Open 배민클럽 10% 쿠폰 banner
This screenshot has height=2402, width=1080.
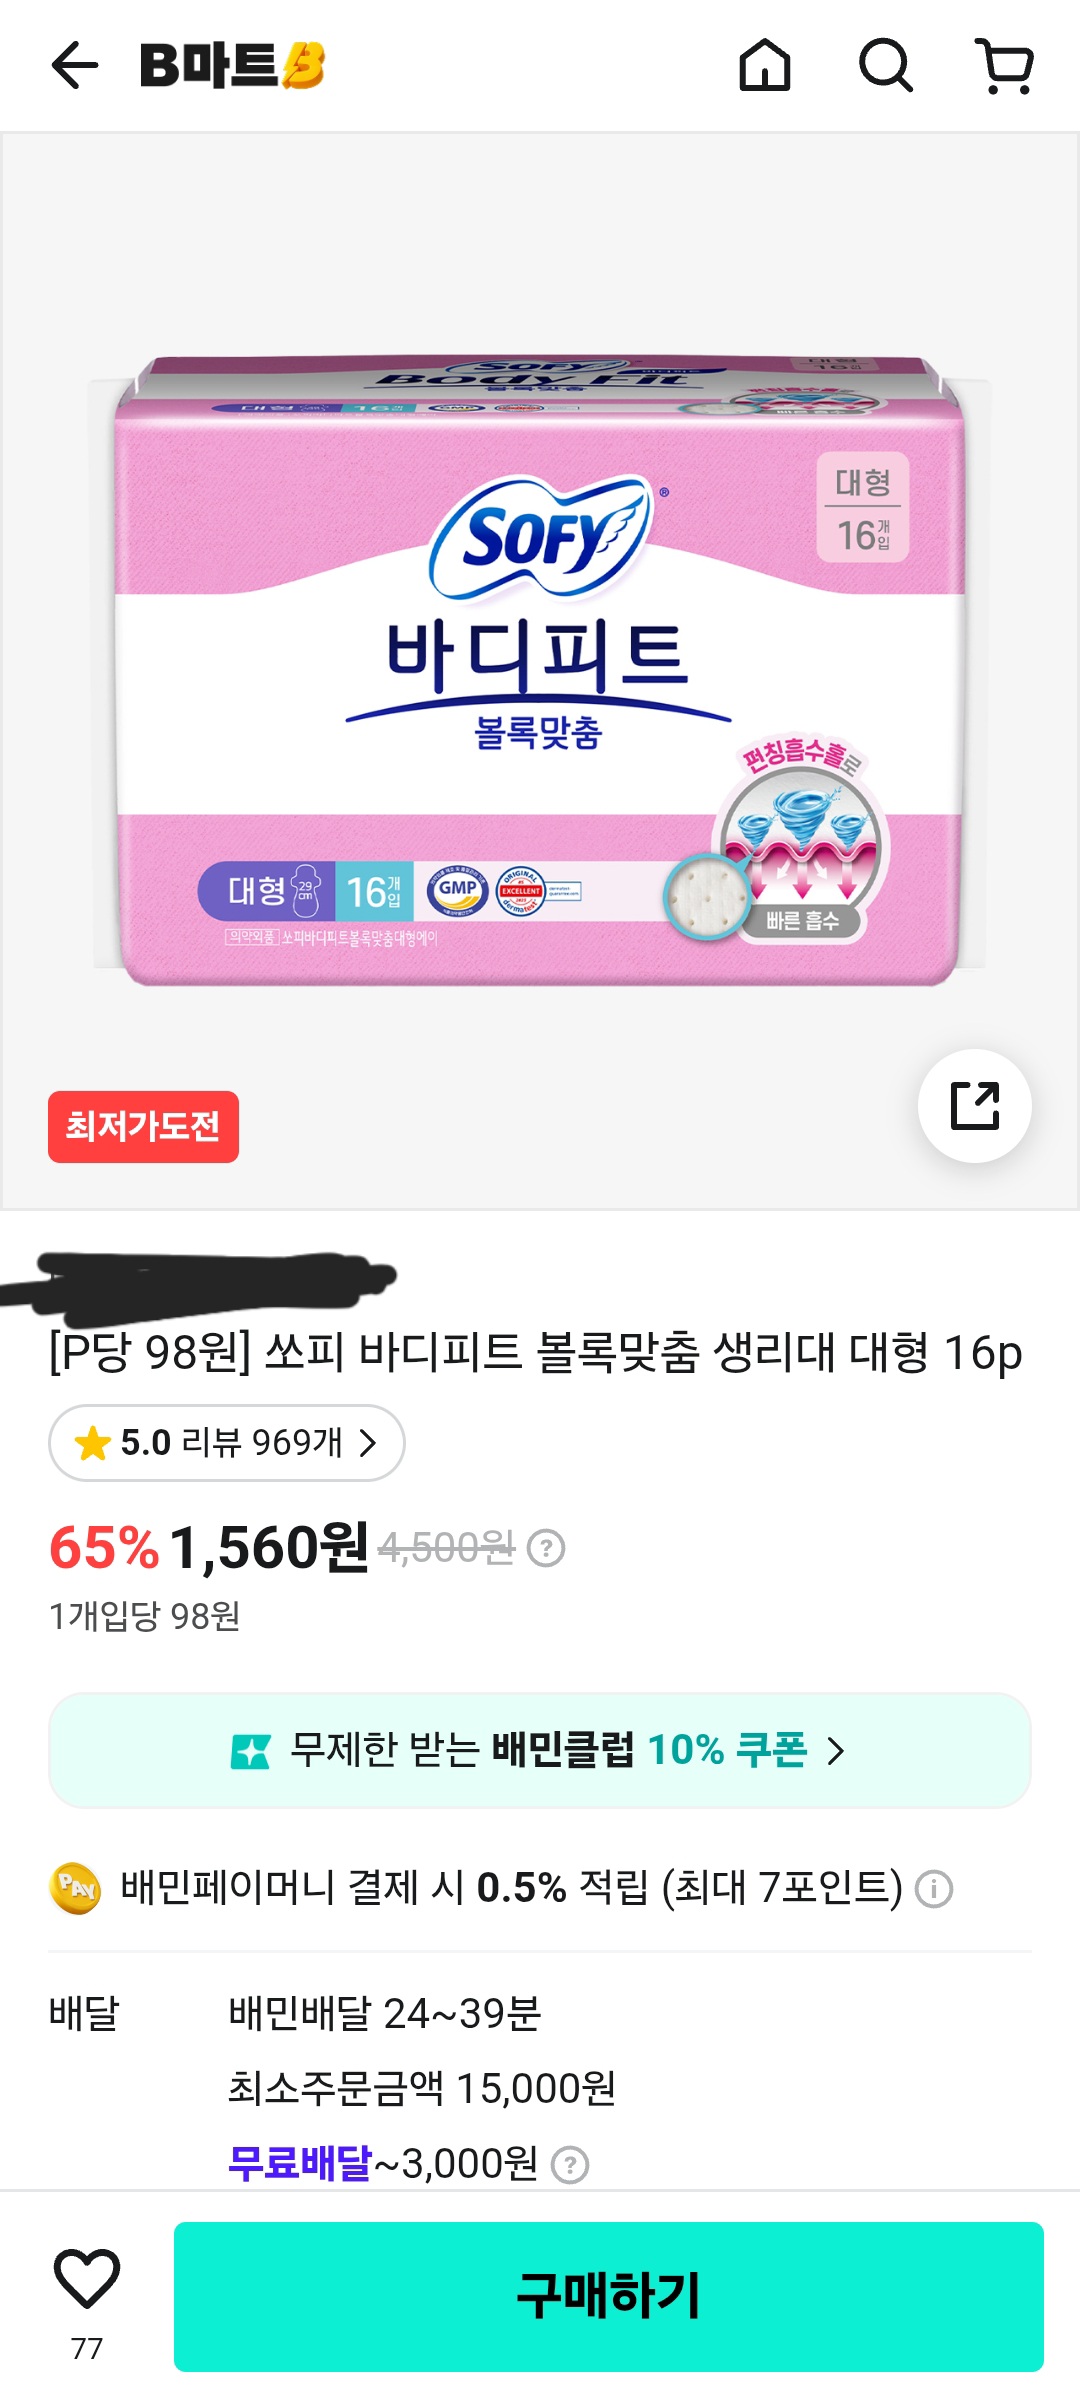pyautogui.click(x=540, y=1750)
